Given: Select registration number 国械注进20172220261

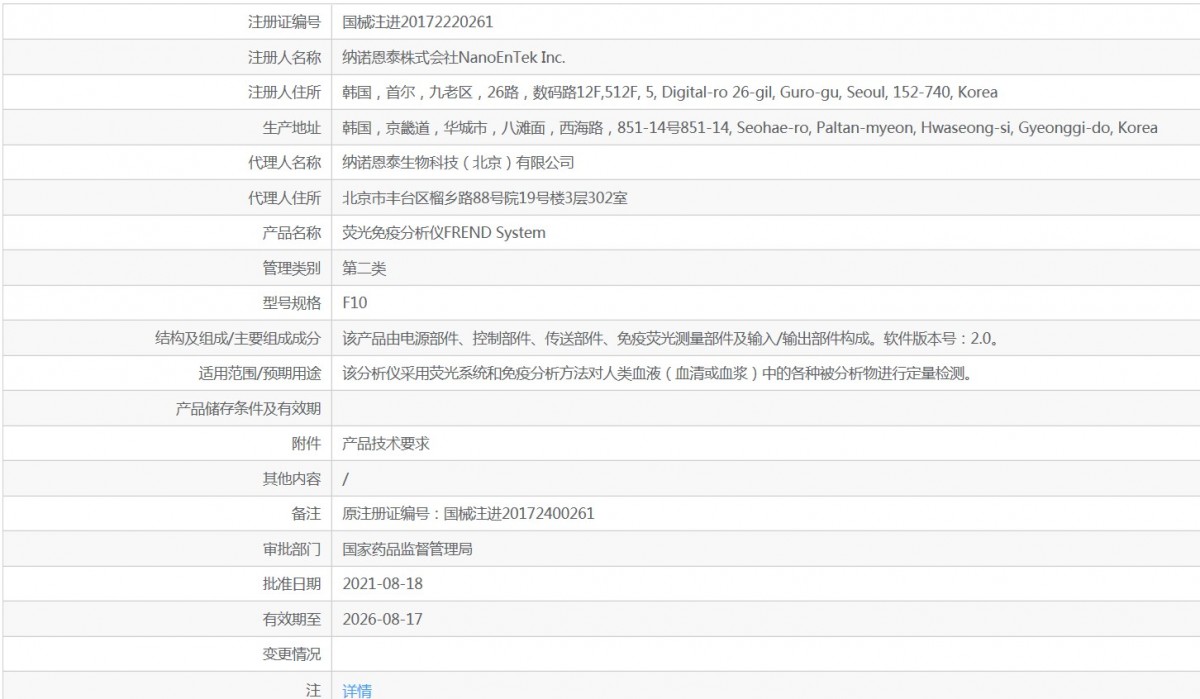Looking at the screenshot, I should (x=417, y=21).
